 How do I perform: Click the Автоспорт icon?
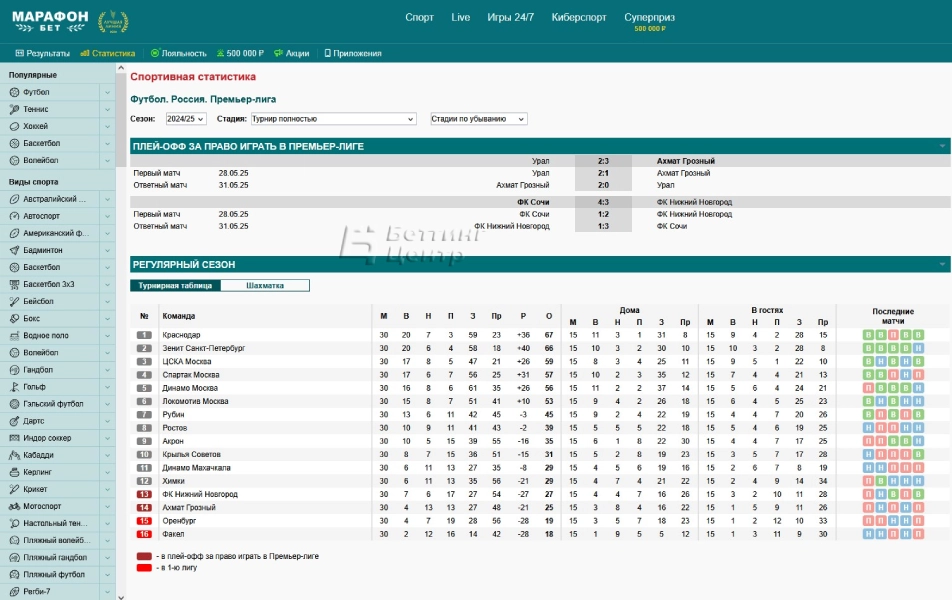[x=15, y=216]
